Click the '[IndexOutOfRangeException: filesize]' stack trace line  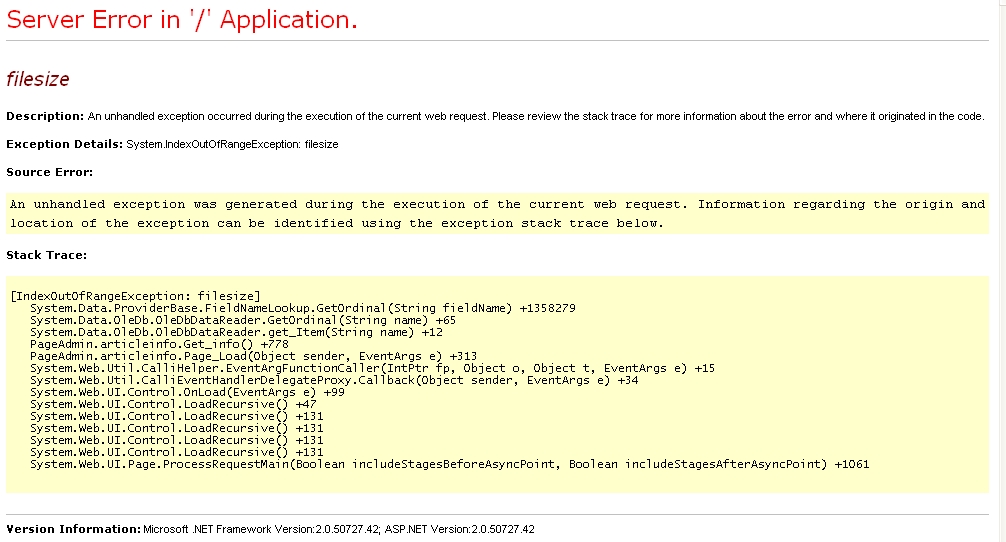point(135,296)
